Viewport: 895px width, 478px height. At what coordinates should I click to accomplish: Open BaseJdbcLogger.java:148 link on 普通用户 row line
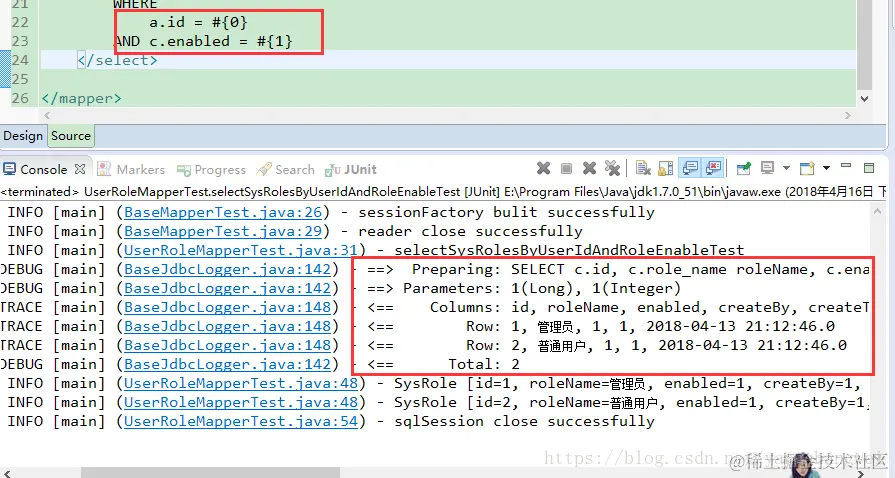click(228, 345)
